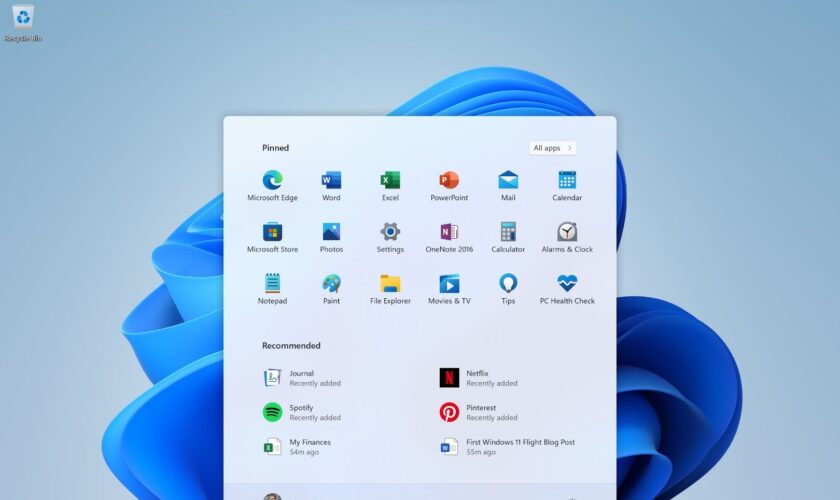Viewport: 840px width, 500px height.
Task: Open First Windows 11 Flight Blog Post document
Action: tap(507, 446)
